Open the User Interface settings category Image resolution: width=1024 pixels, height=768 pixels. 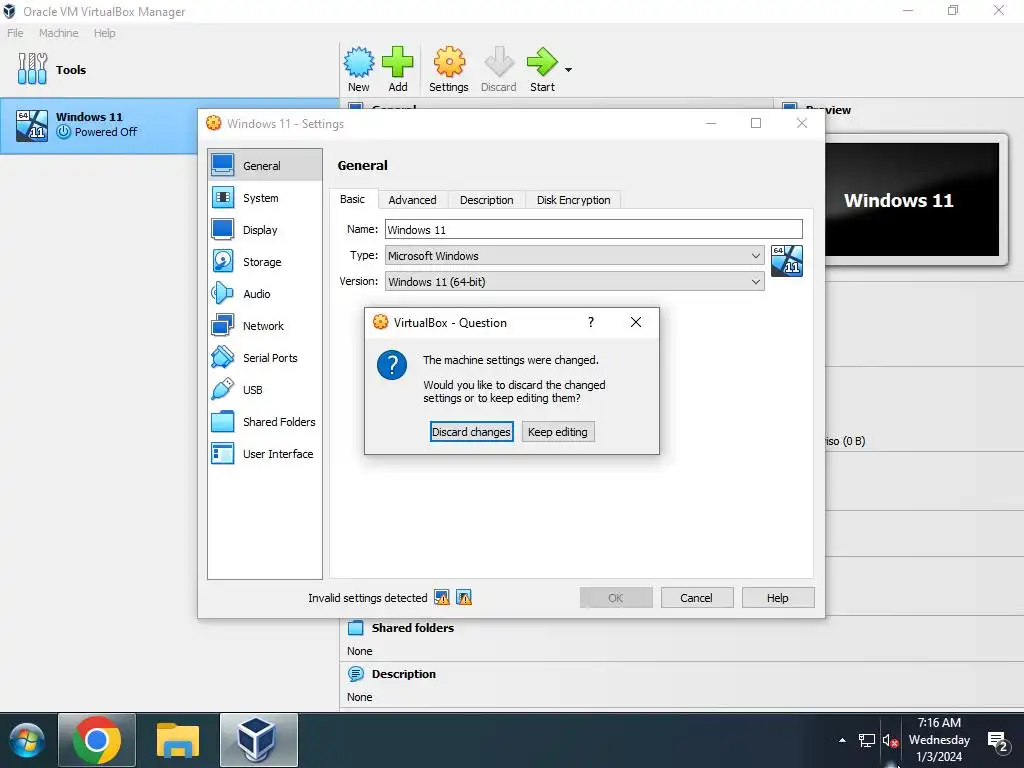coord(265,454)
